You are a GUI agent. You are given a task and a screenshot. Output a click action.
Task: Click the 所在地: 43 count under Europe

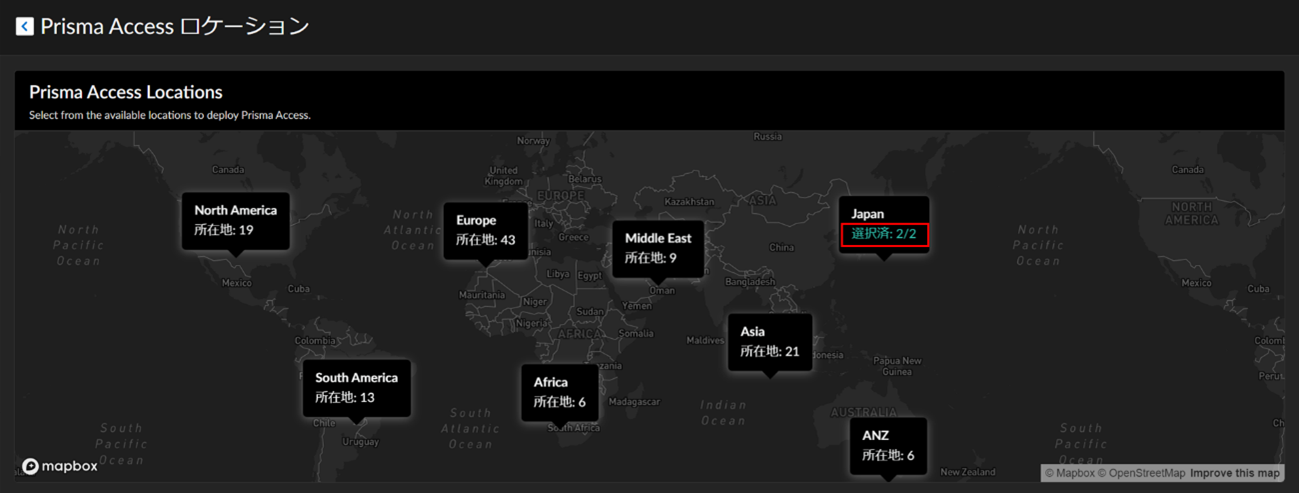pyautogui.click(x=486, y=240)
